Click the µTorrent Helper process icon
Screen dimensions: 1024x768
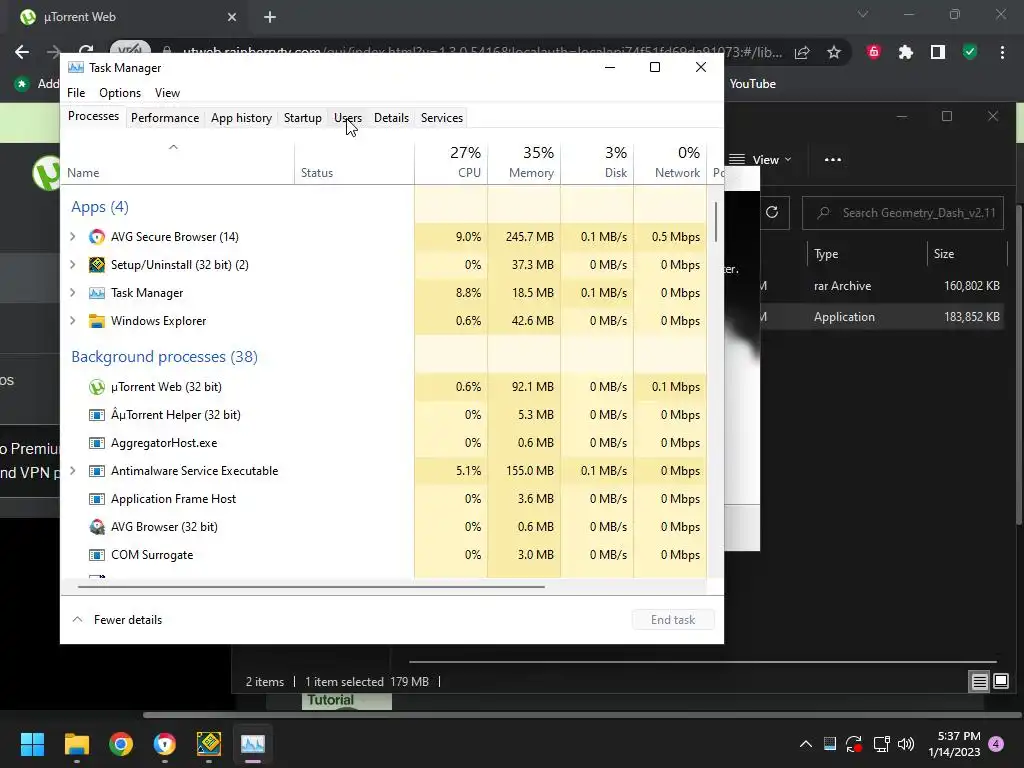97,415
